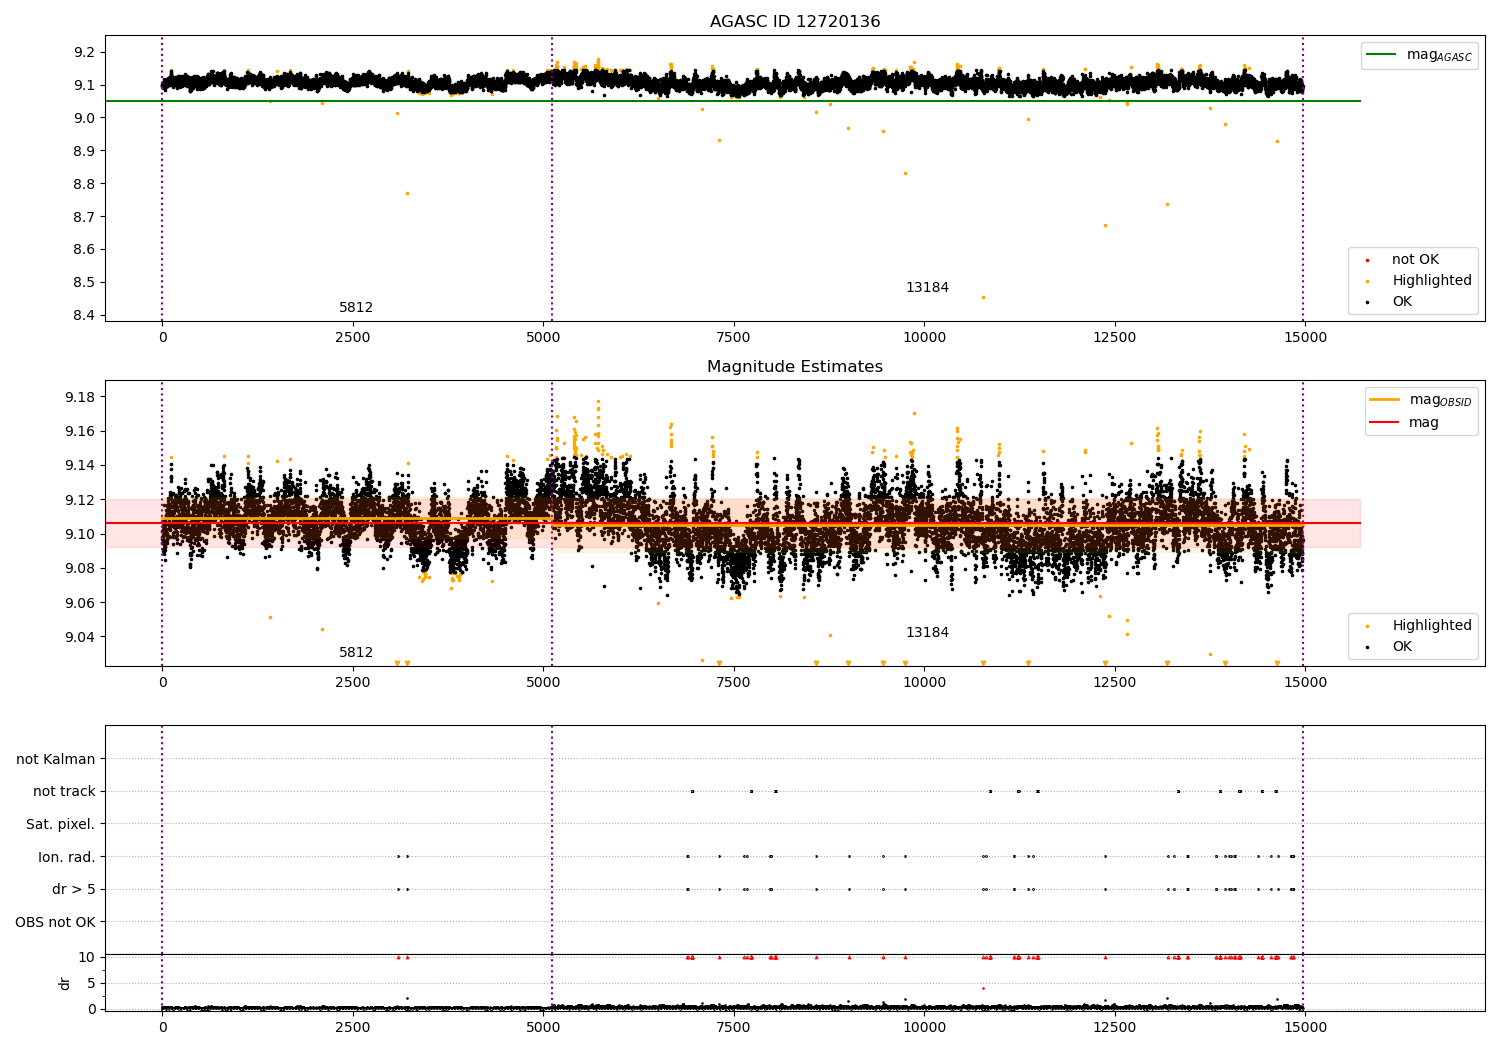Click the red 'mag' legend entry

pos(1405,422)
